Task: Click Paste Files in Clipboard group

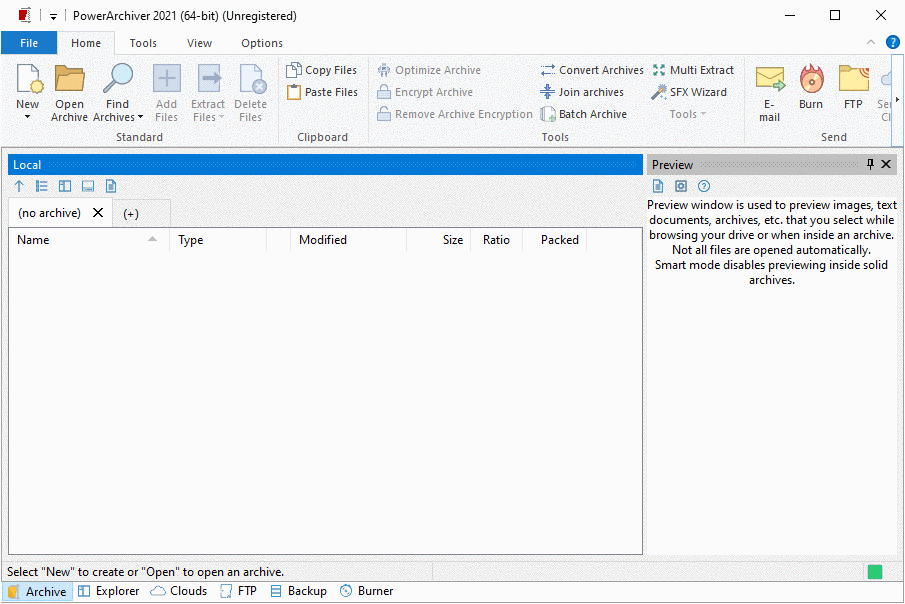Action: 322,92
